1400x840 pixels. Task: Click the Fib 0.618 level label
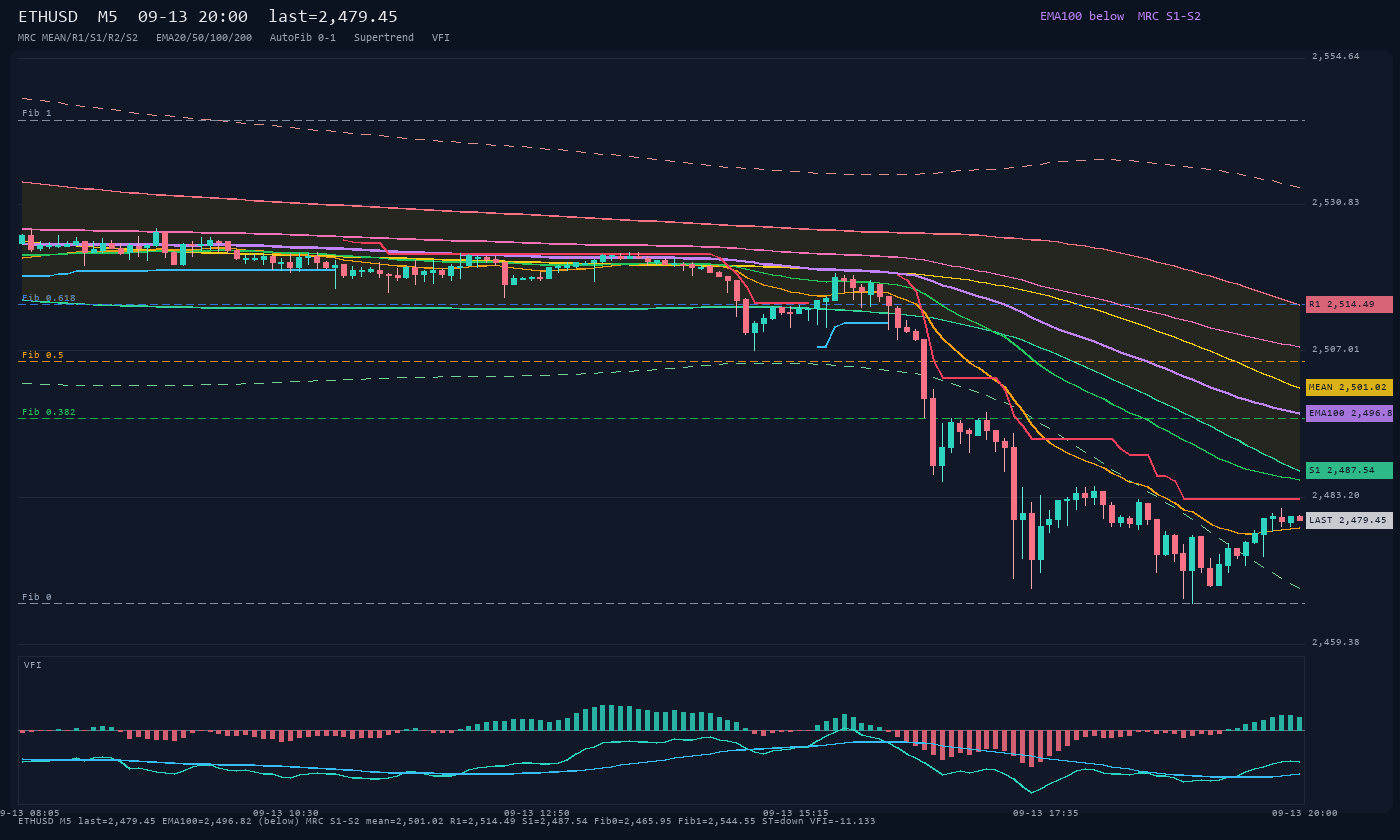[48, 298]
